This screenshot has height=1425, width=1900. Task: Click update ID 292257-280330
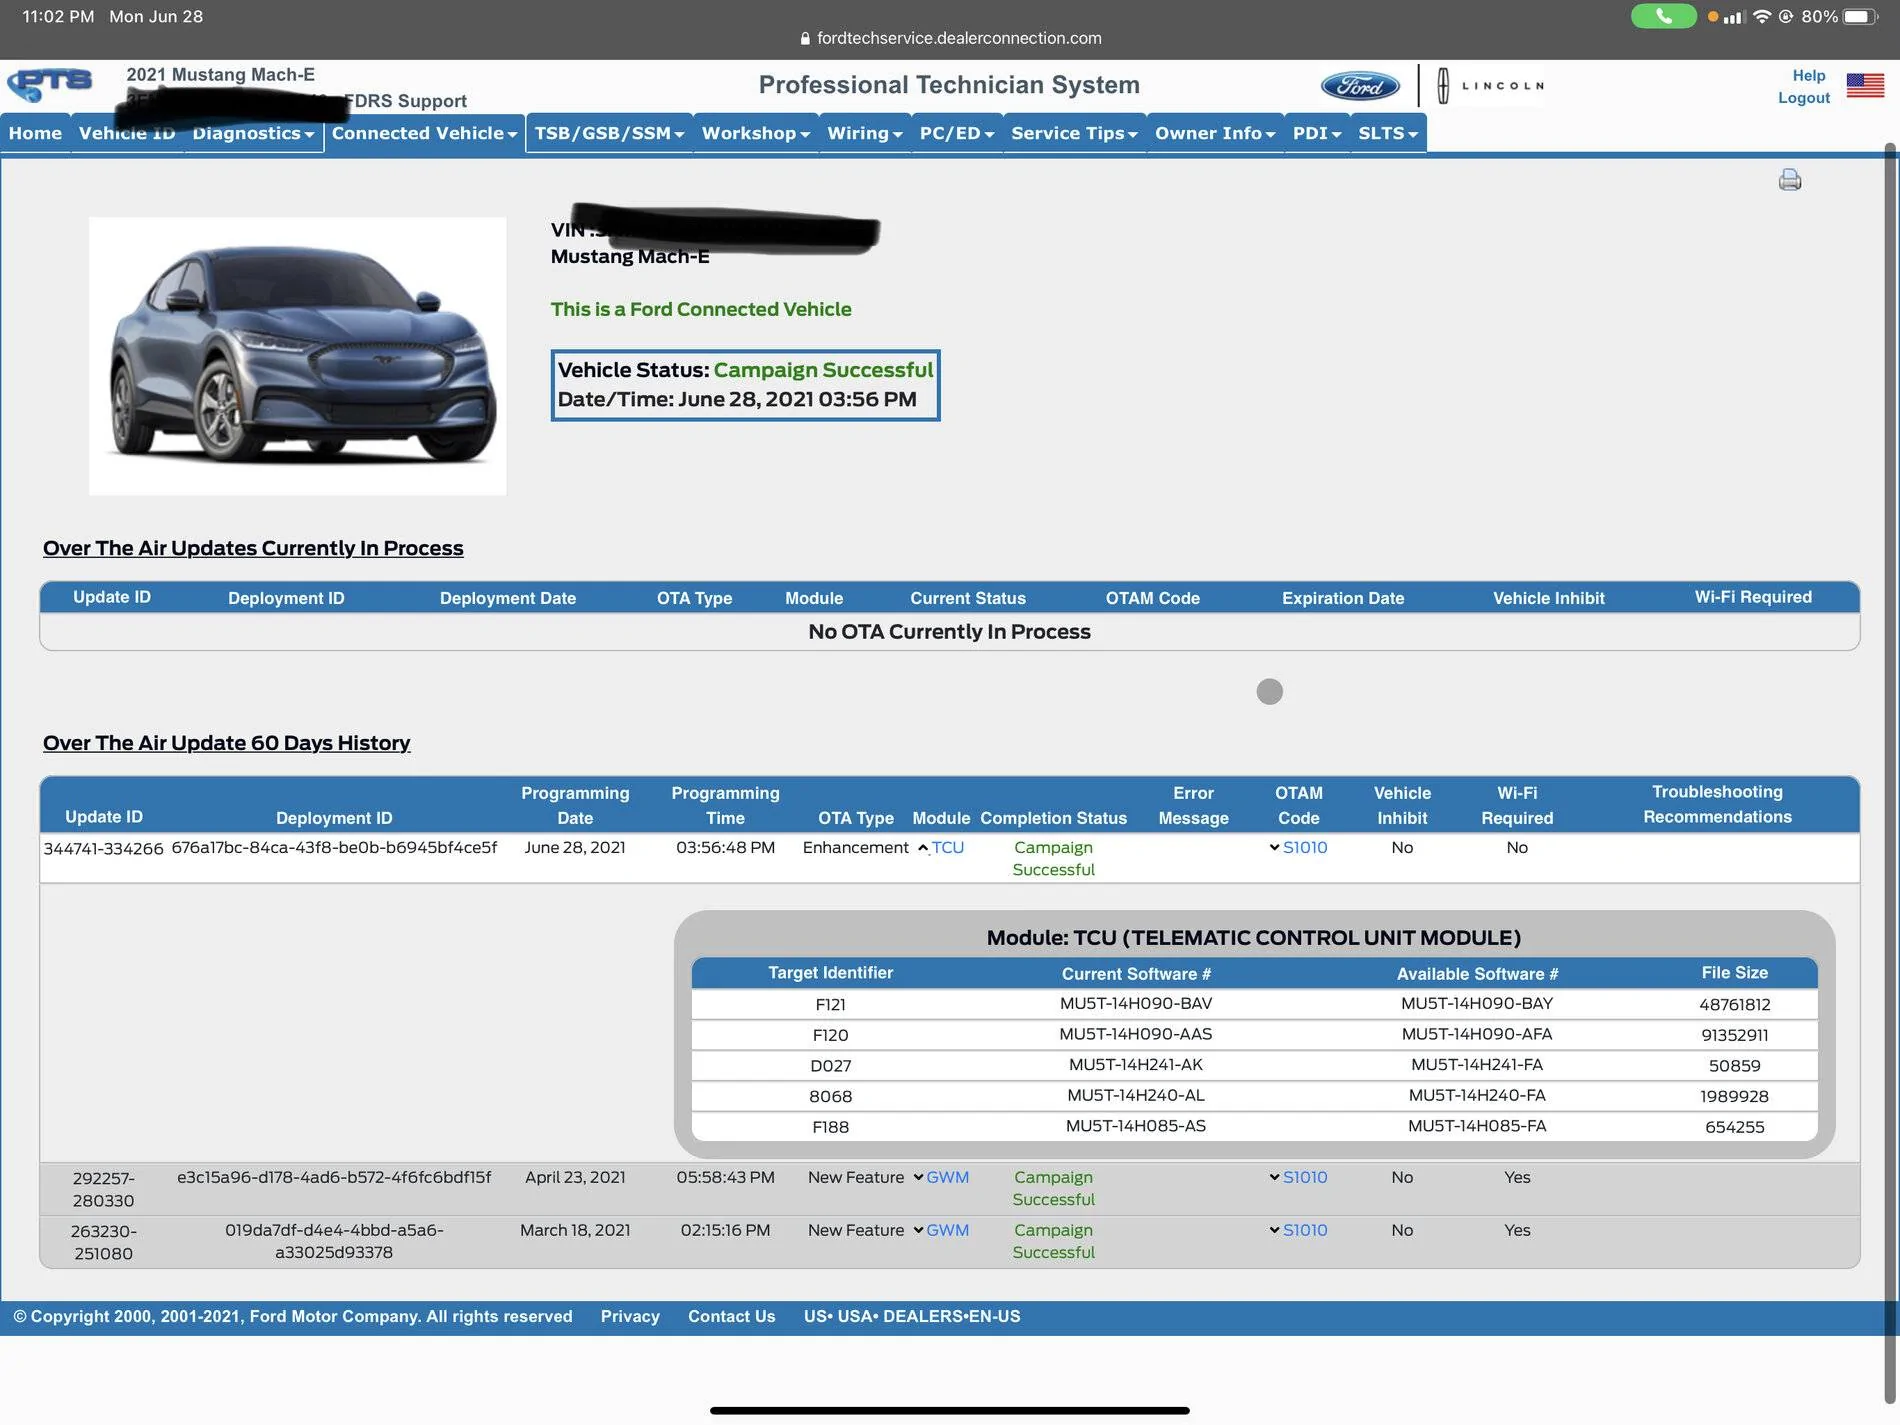103,1189
